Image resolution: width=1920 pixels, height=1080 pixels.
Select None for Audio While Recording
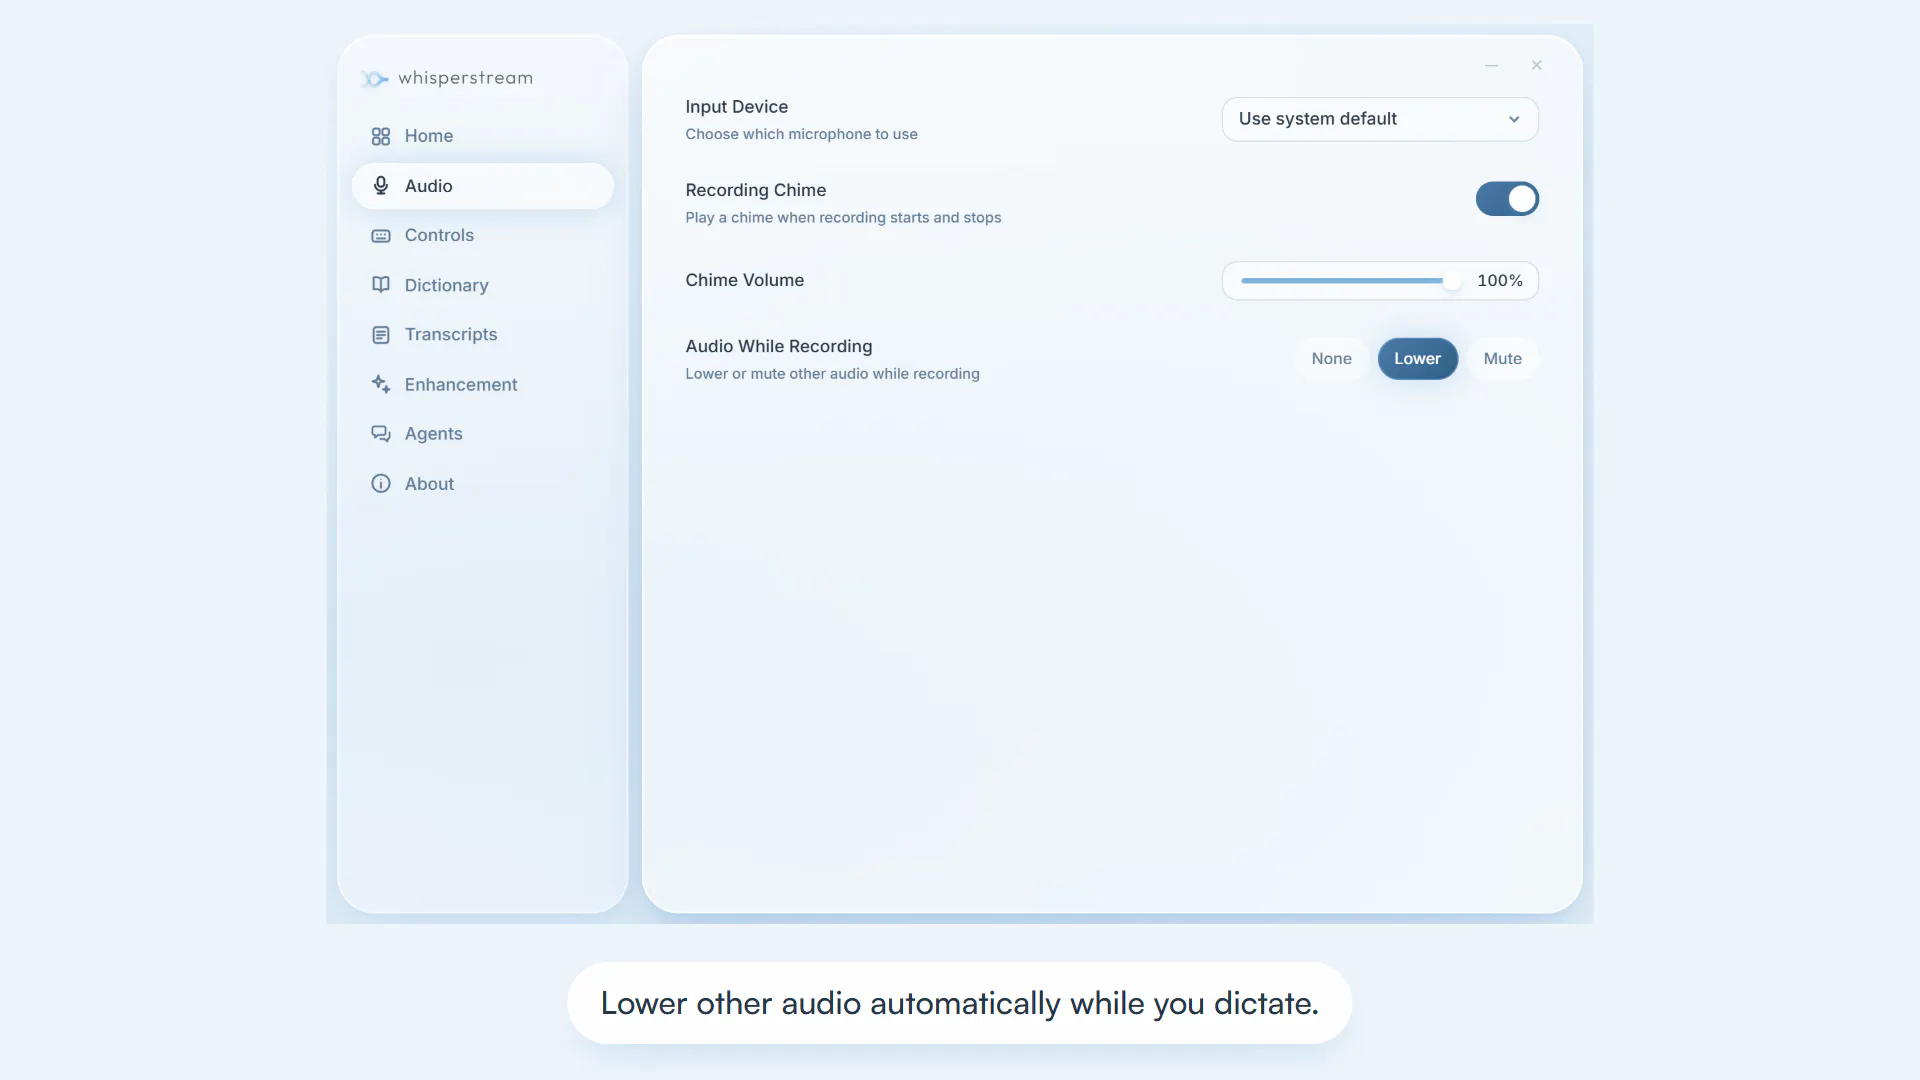coord(1331,359)
